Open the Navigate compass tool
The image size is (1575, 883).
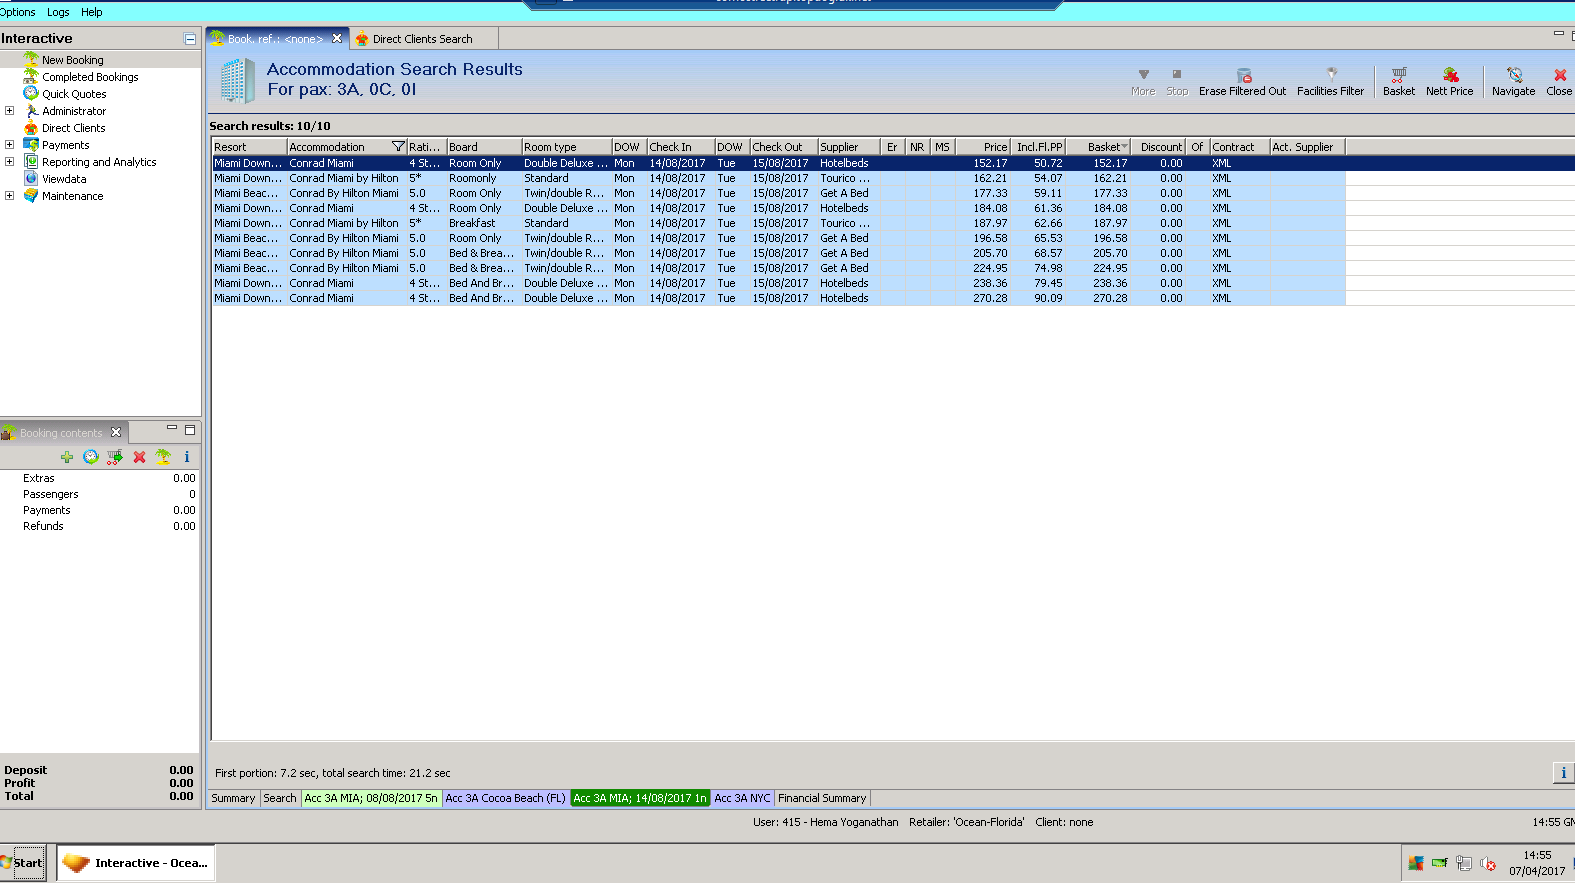click(1513, 75)
